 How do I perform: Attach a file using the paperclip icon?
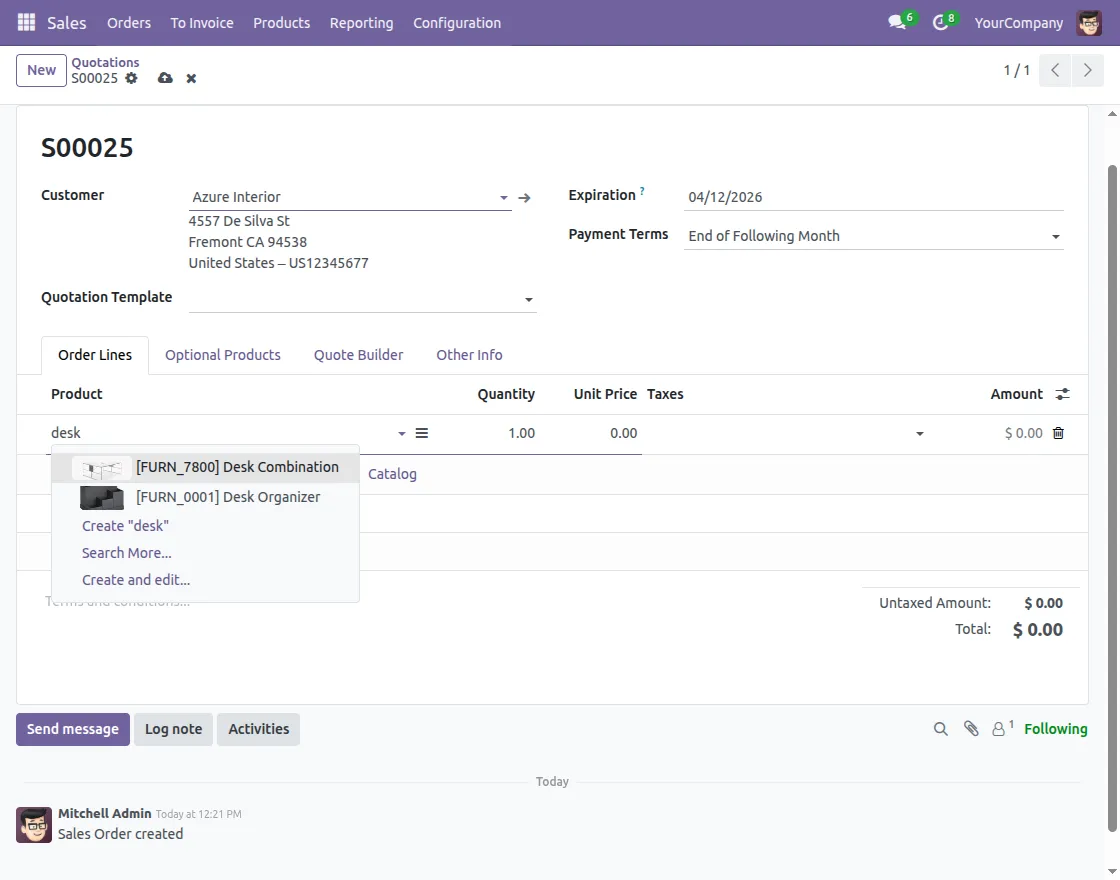pos(971,729)
